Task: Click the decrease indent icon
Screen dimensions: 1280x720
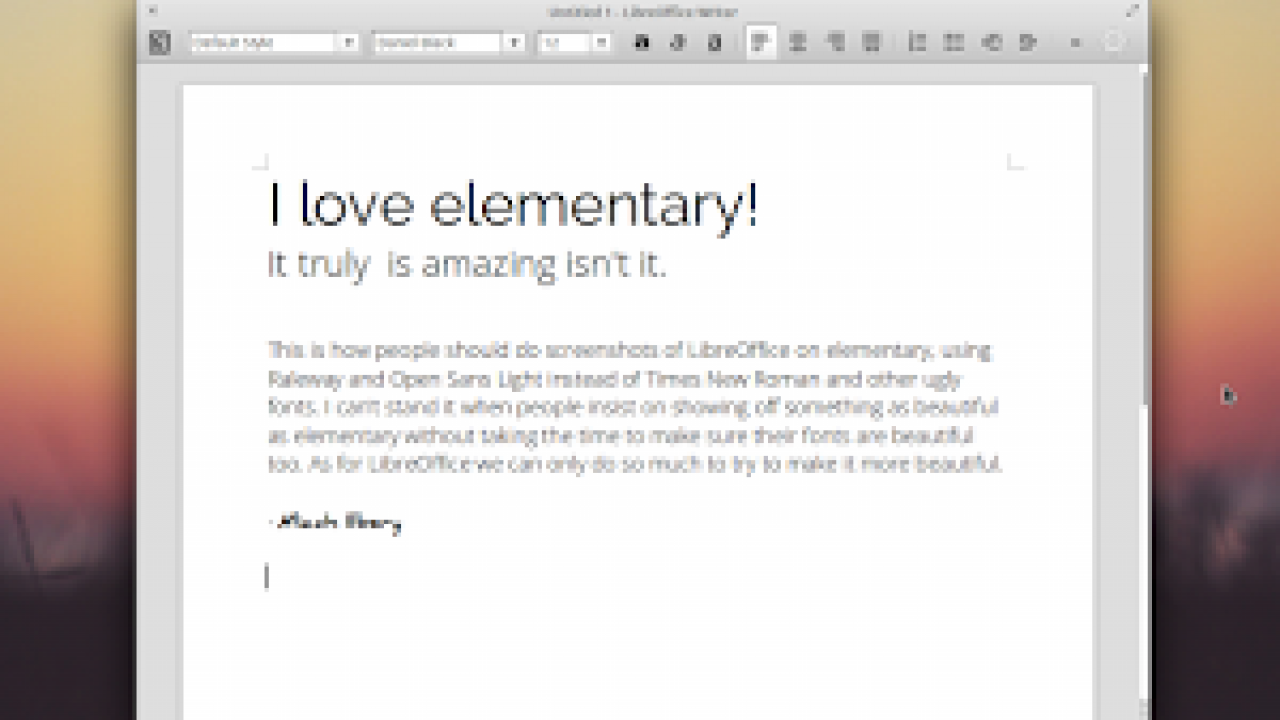Action: tap(991, 43)
